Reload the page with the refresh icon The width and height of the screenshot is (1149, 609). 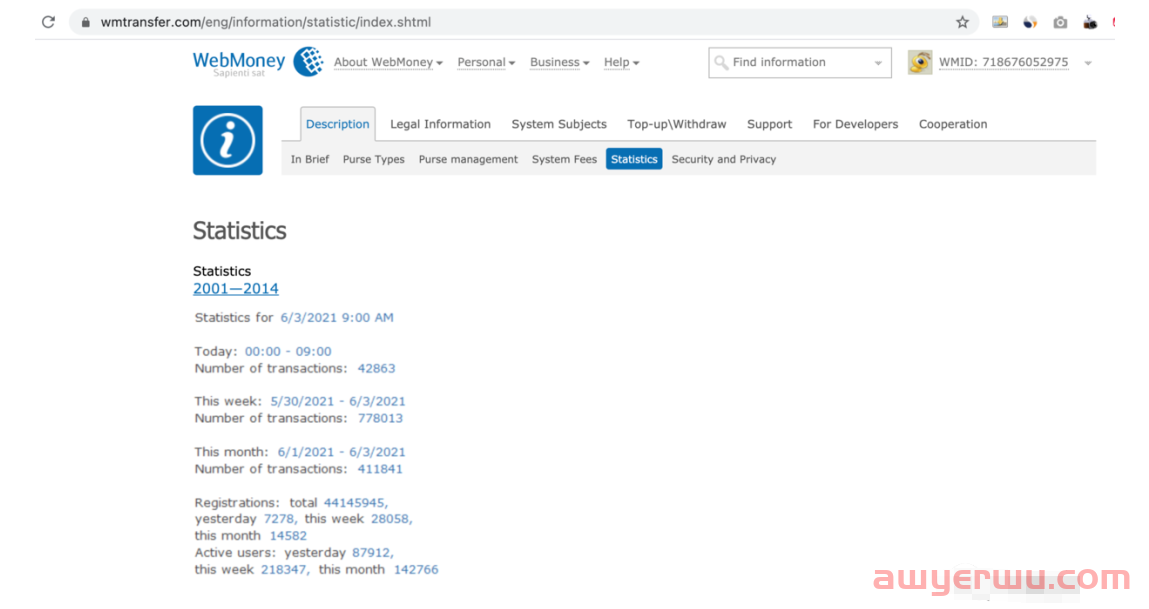[x=48, y=22]
